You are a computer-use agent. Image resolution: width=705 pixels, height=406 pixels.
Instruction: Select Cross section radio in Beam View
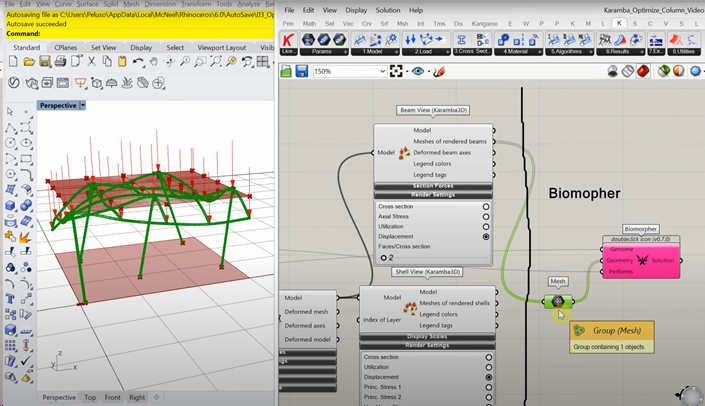pos(486,206)
